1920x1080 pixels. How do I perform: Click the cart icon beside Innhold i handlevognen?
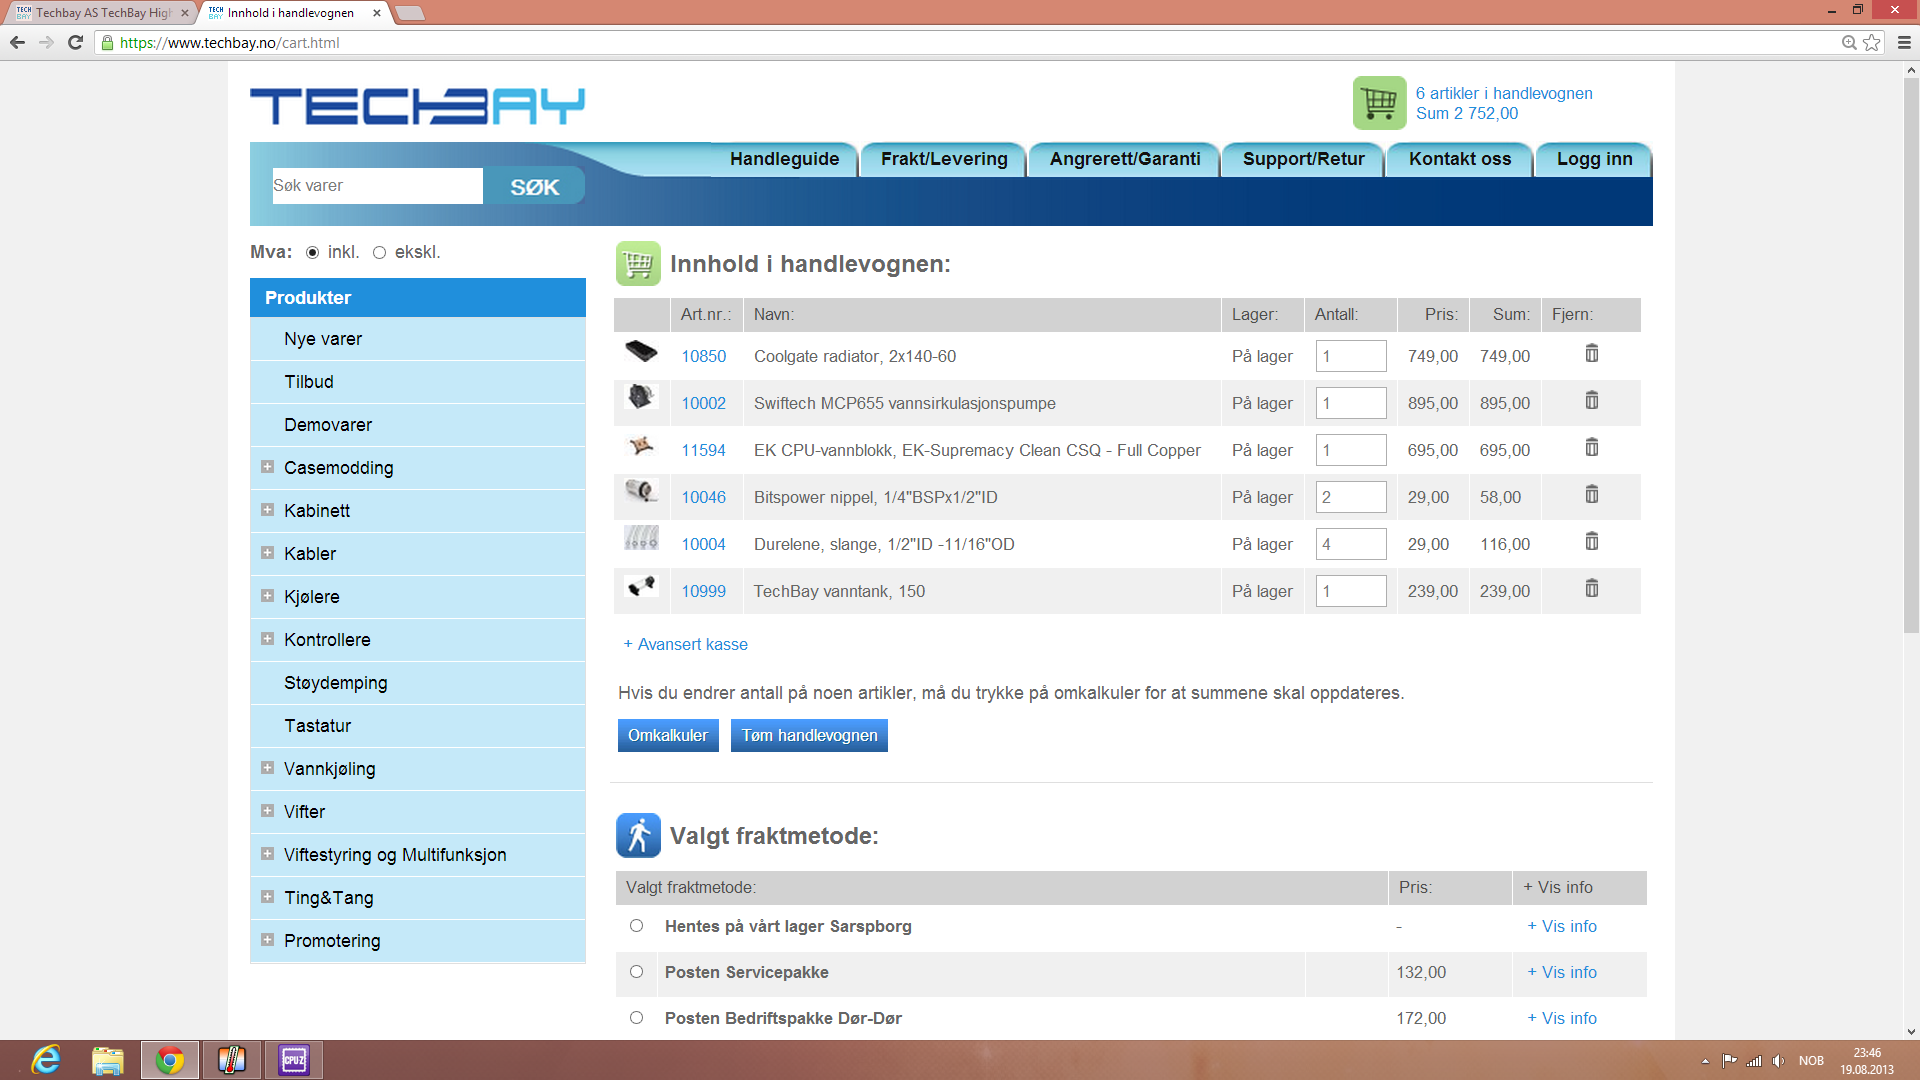click(638, 264)
